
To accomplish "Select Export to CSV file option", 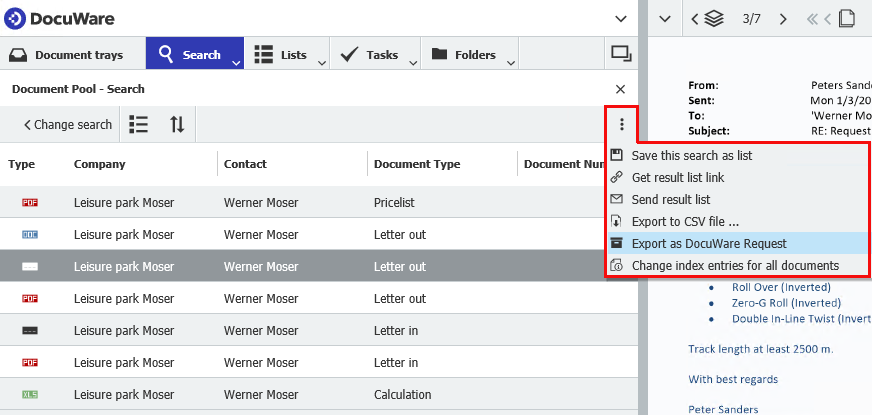I will [685, 222].
